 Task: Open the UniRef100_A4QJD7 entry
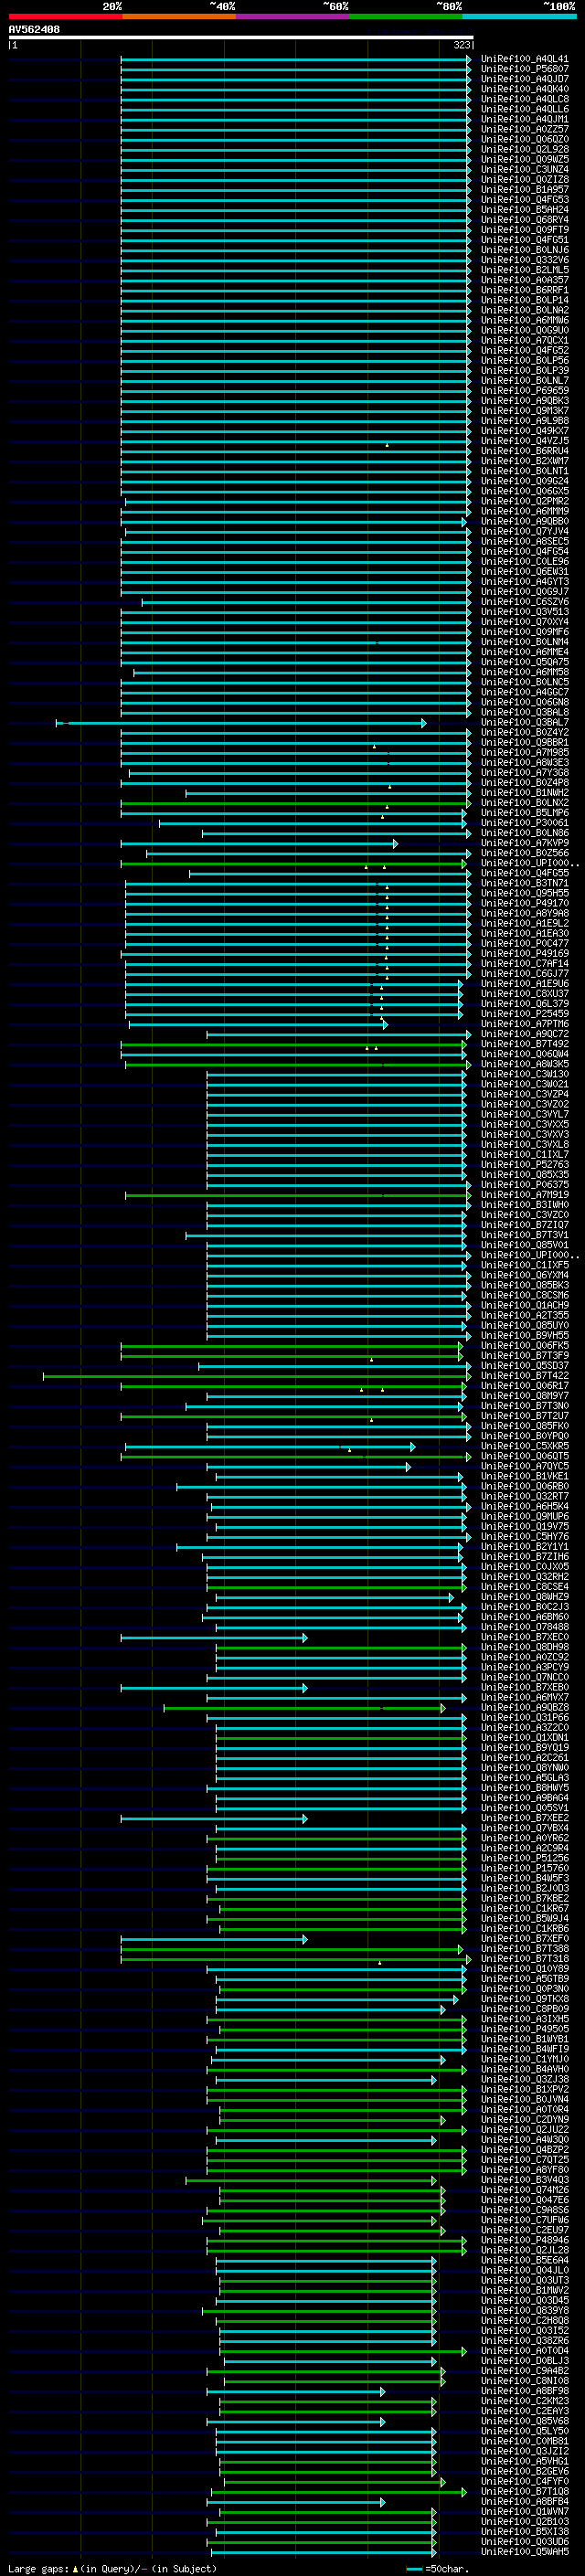[x=525, y=79]
